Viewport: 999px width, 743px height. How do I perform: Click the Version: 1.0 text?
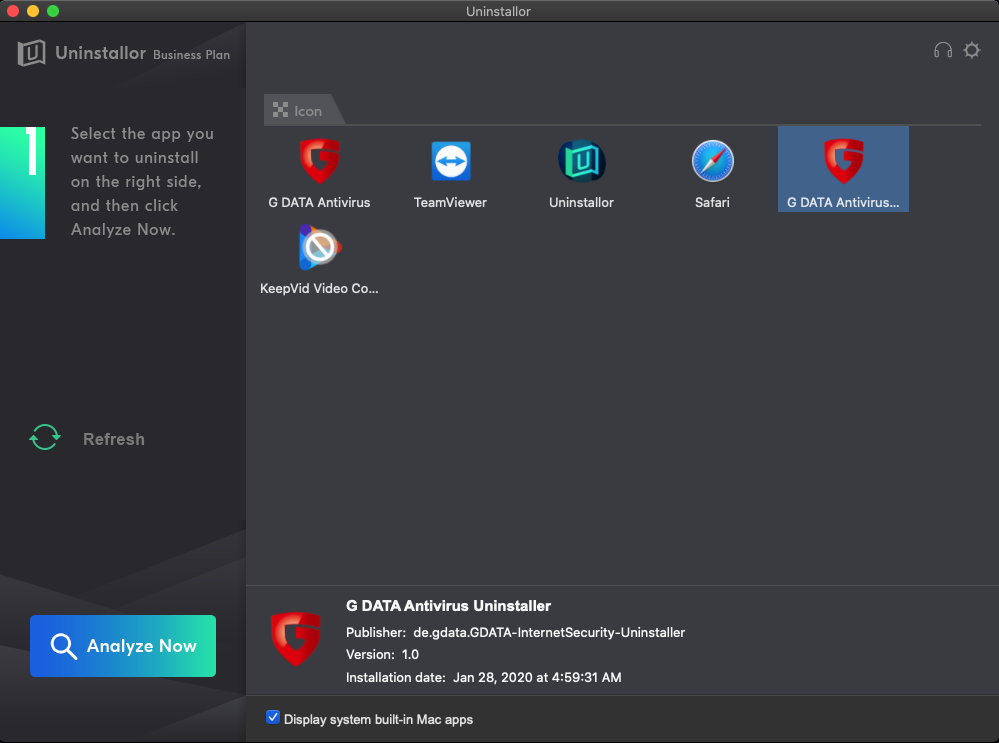pos(382,654)
